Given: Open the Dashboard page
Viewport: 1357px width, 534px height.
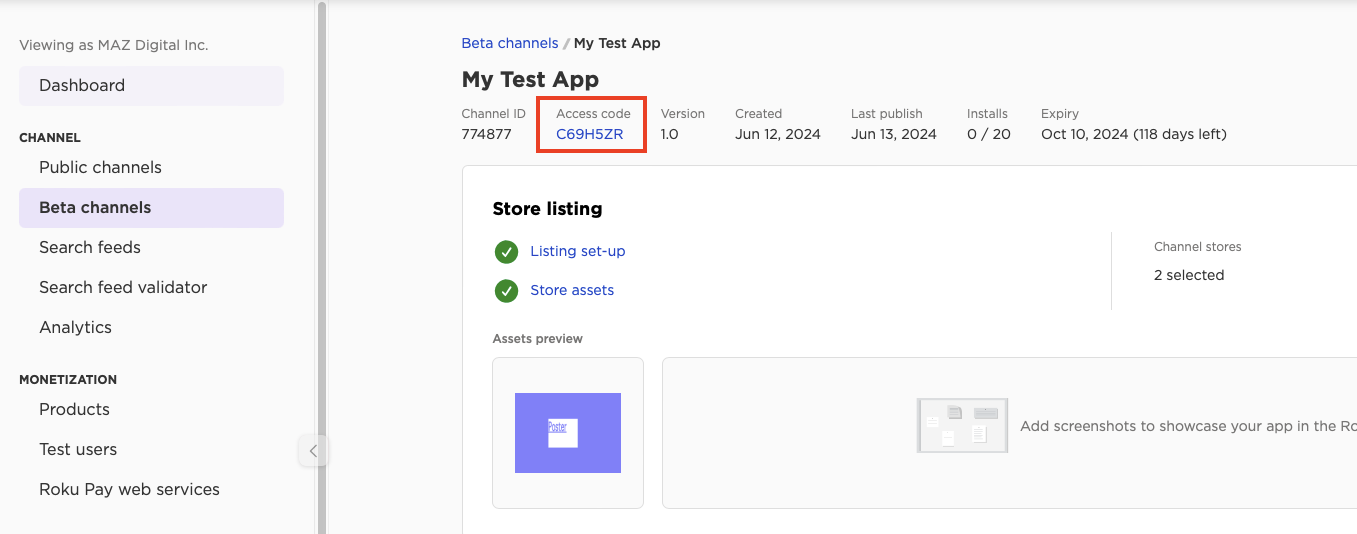Looking at the screenshot, I should pyautogui.click(x=151, y=86).
